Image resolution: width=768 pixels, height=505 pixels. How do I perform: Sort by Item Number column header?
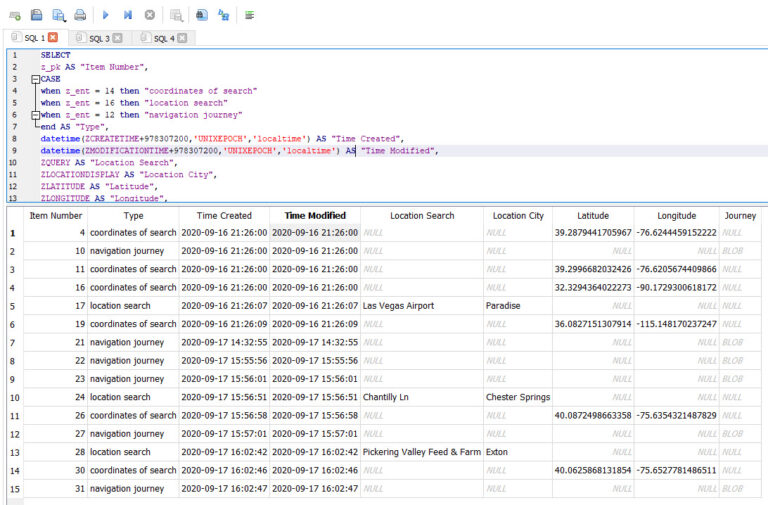(56, 215)
